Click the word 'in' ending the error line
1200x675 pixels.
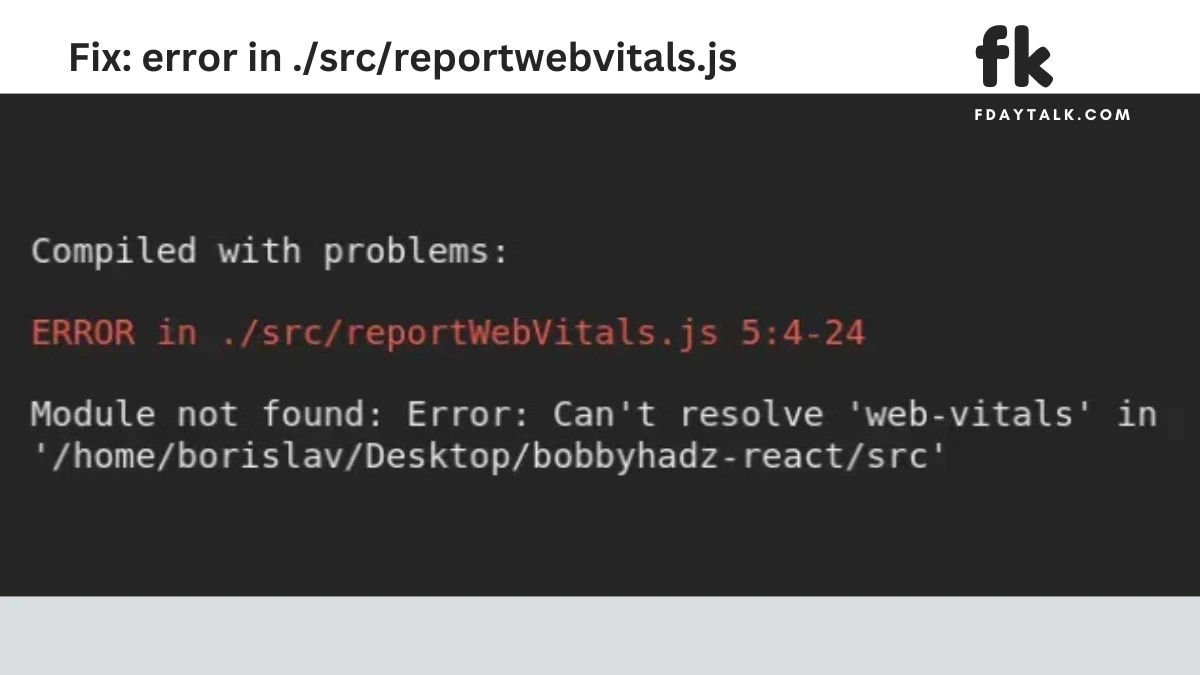click(1137, 414)
